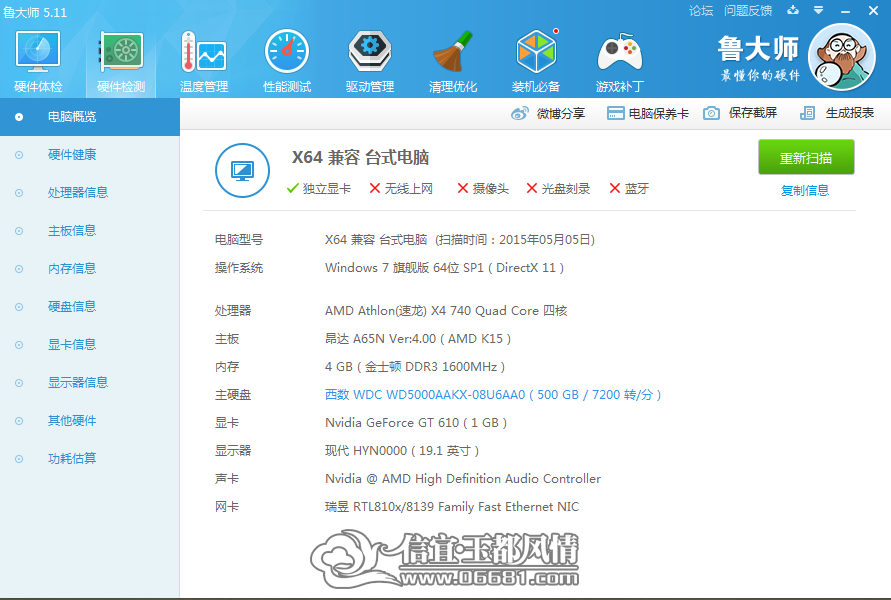Select 处理器信息 in the sidebar
The height and width of the screenshot is (600, 891).
click(x=90, y=193)
